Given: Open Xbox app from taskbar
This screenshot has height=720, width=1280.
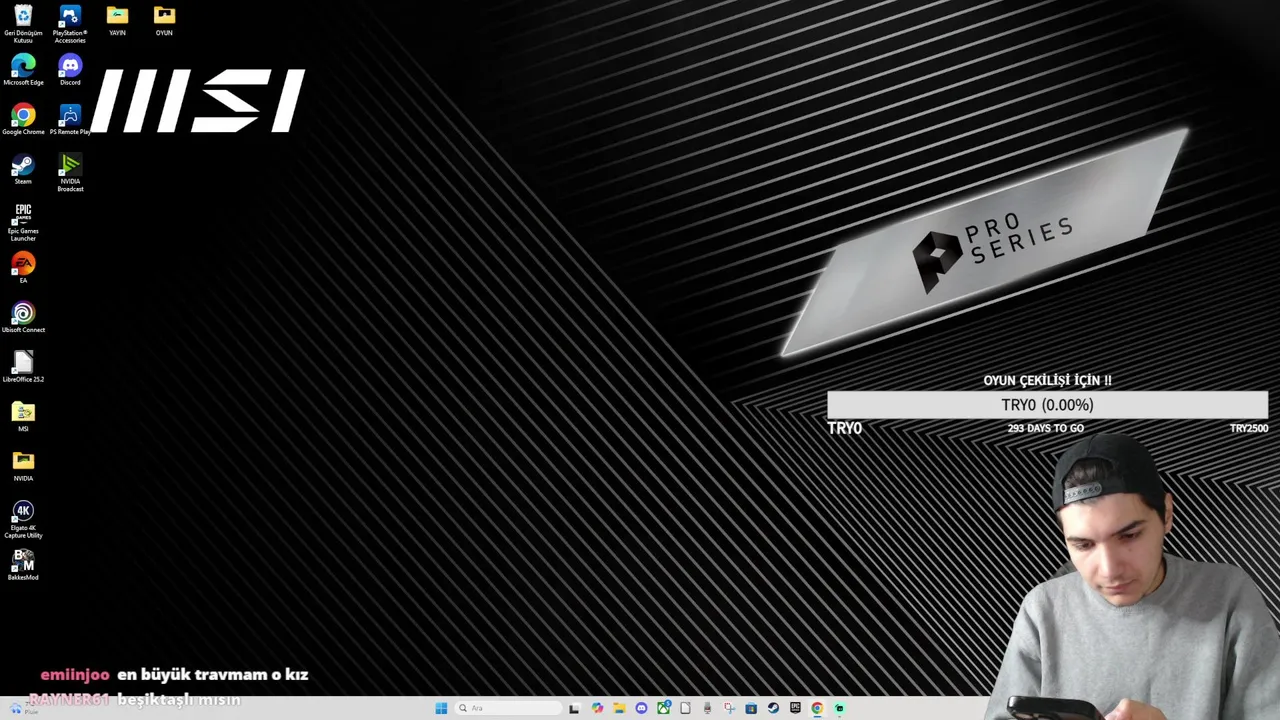Looking at the screenshot, I should point(663,708).
